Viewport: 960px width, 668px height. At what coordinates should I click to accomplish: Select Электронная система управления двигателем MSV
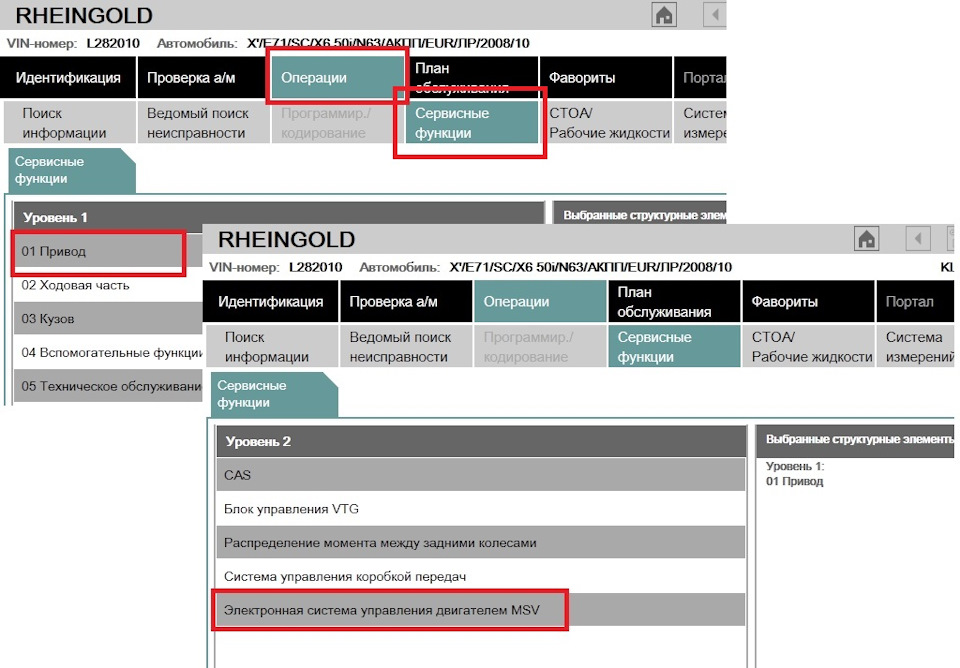(x=481, y=610)
